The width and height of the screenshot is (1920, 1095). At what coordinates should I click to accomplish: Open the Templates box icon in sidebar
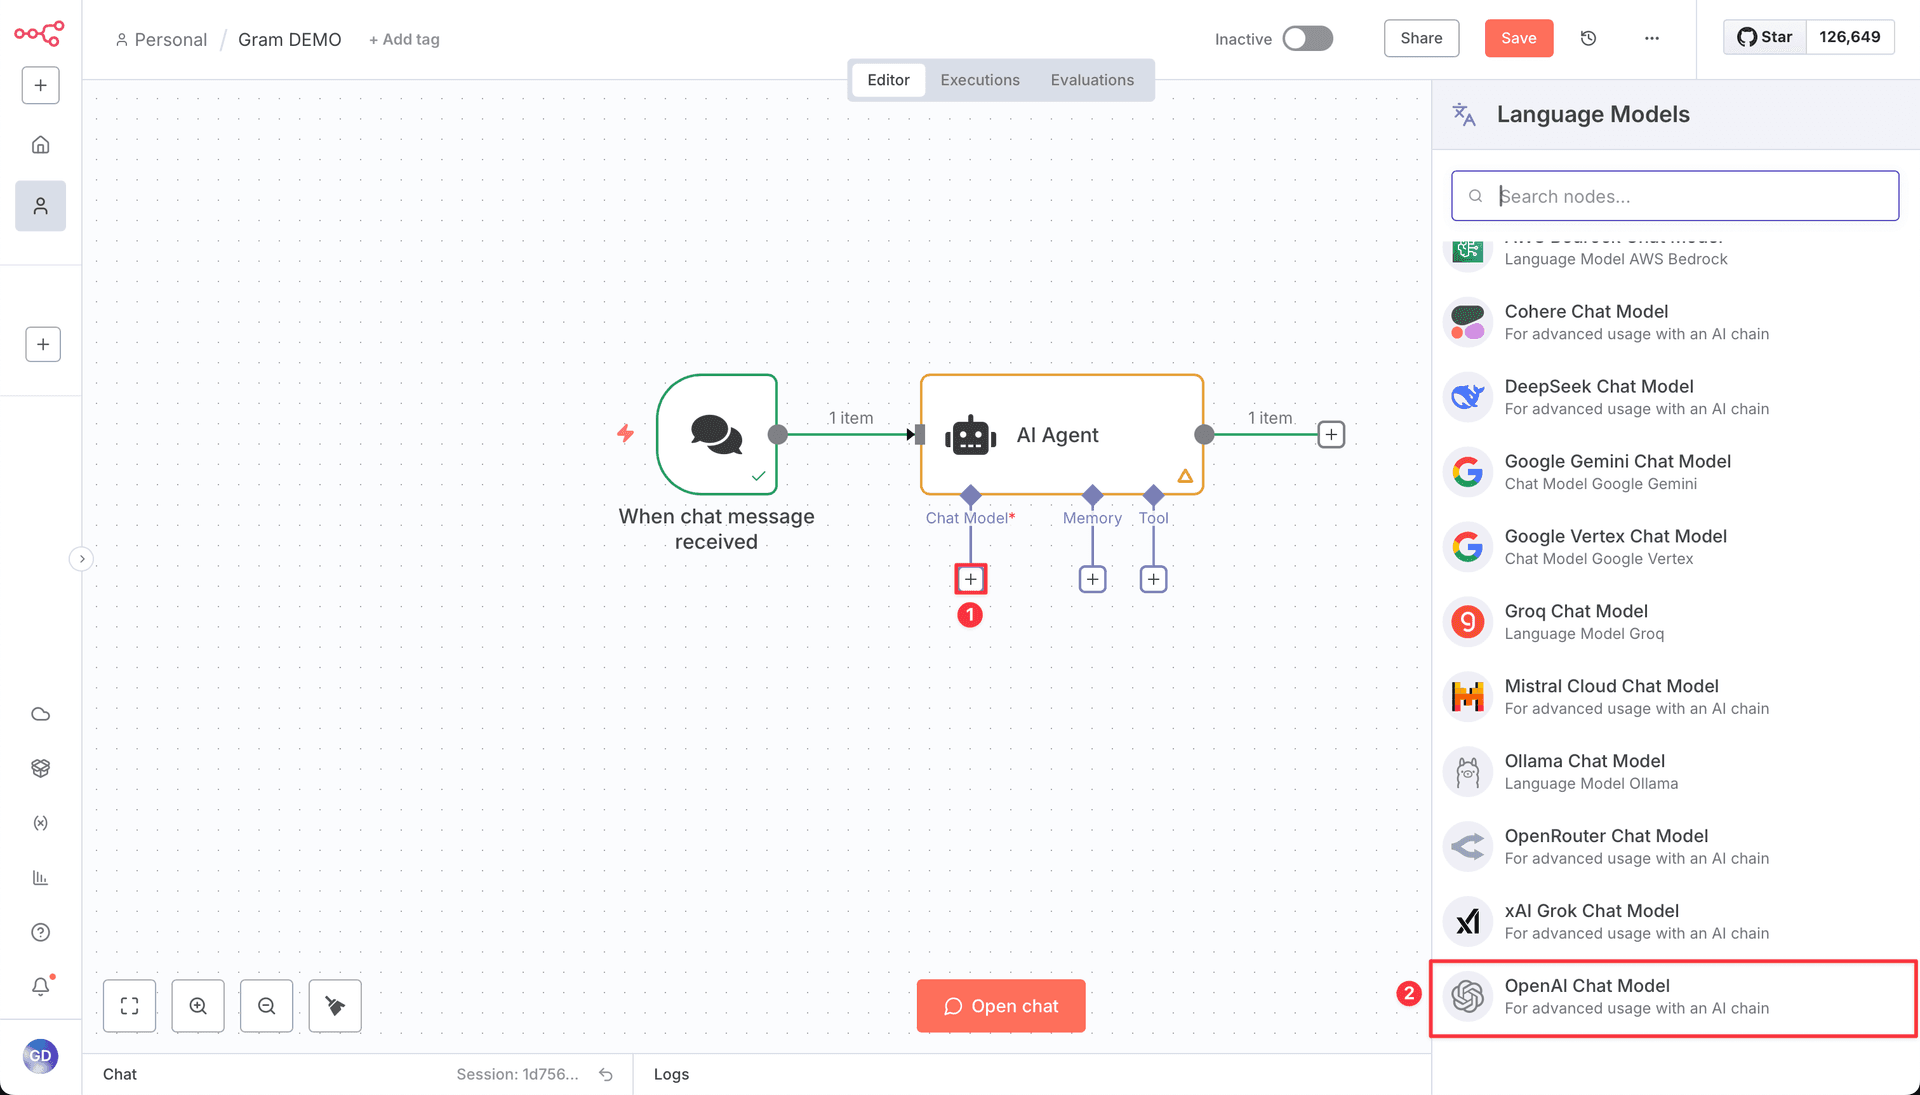tap(40, 768)
